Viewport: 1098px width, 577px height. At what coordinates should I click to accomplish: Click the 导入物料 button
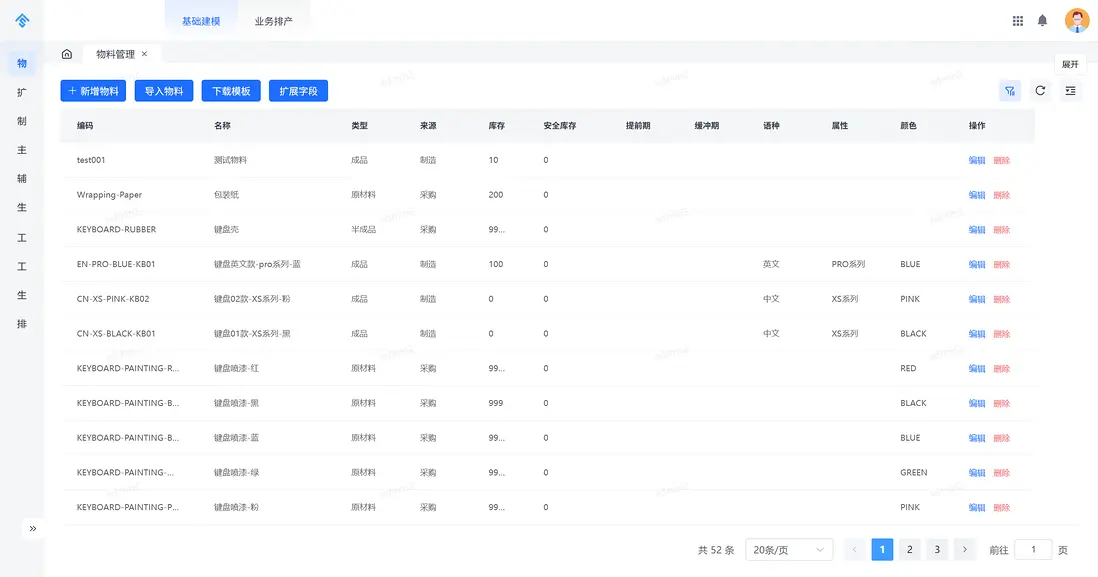coord(164,91)
